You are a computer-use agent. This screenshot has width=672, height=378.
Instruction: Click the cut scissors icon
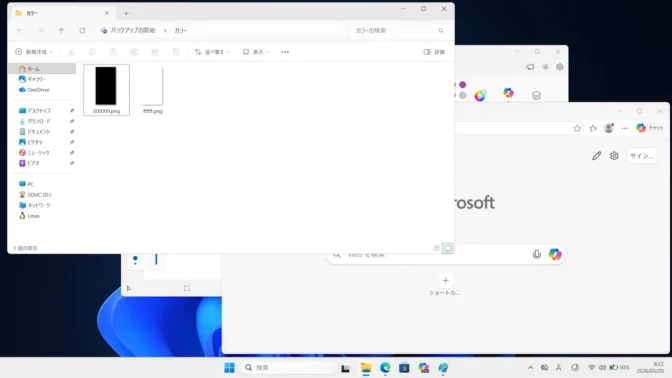(x=71, y=52)
